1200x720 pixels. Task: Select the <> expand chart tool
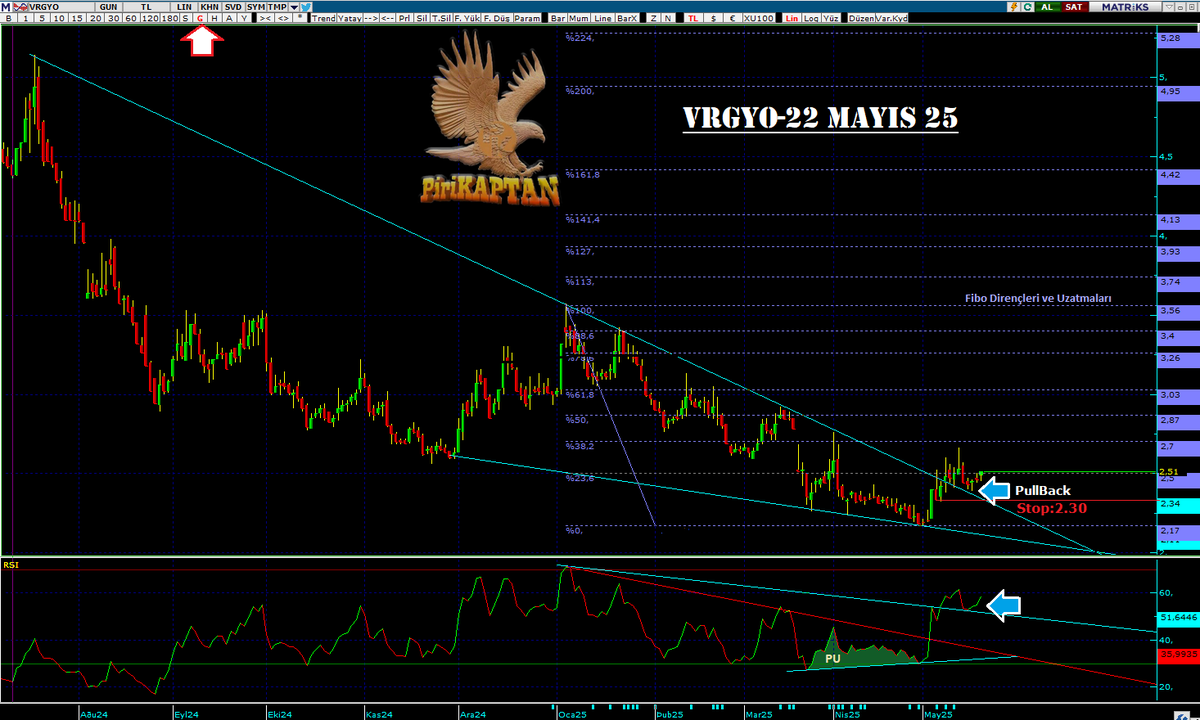(284, 19)
